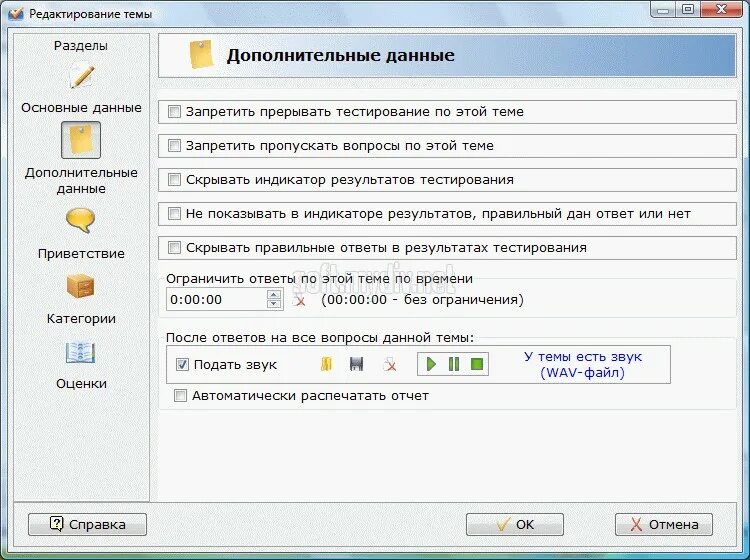Screen dimensions: 750x560
Task: Select the Приветствие section label
Action: (81, 253)
